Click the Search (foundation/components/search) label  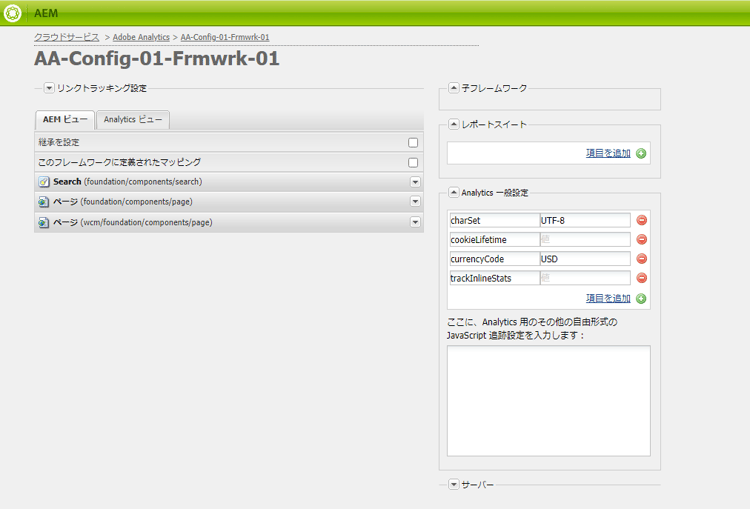[128, 182]
